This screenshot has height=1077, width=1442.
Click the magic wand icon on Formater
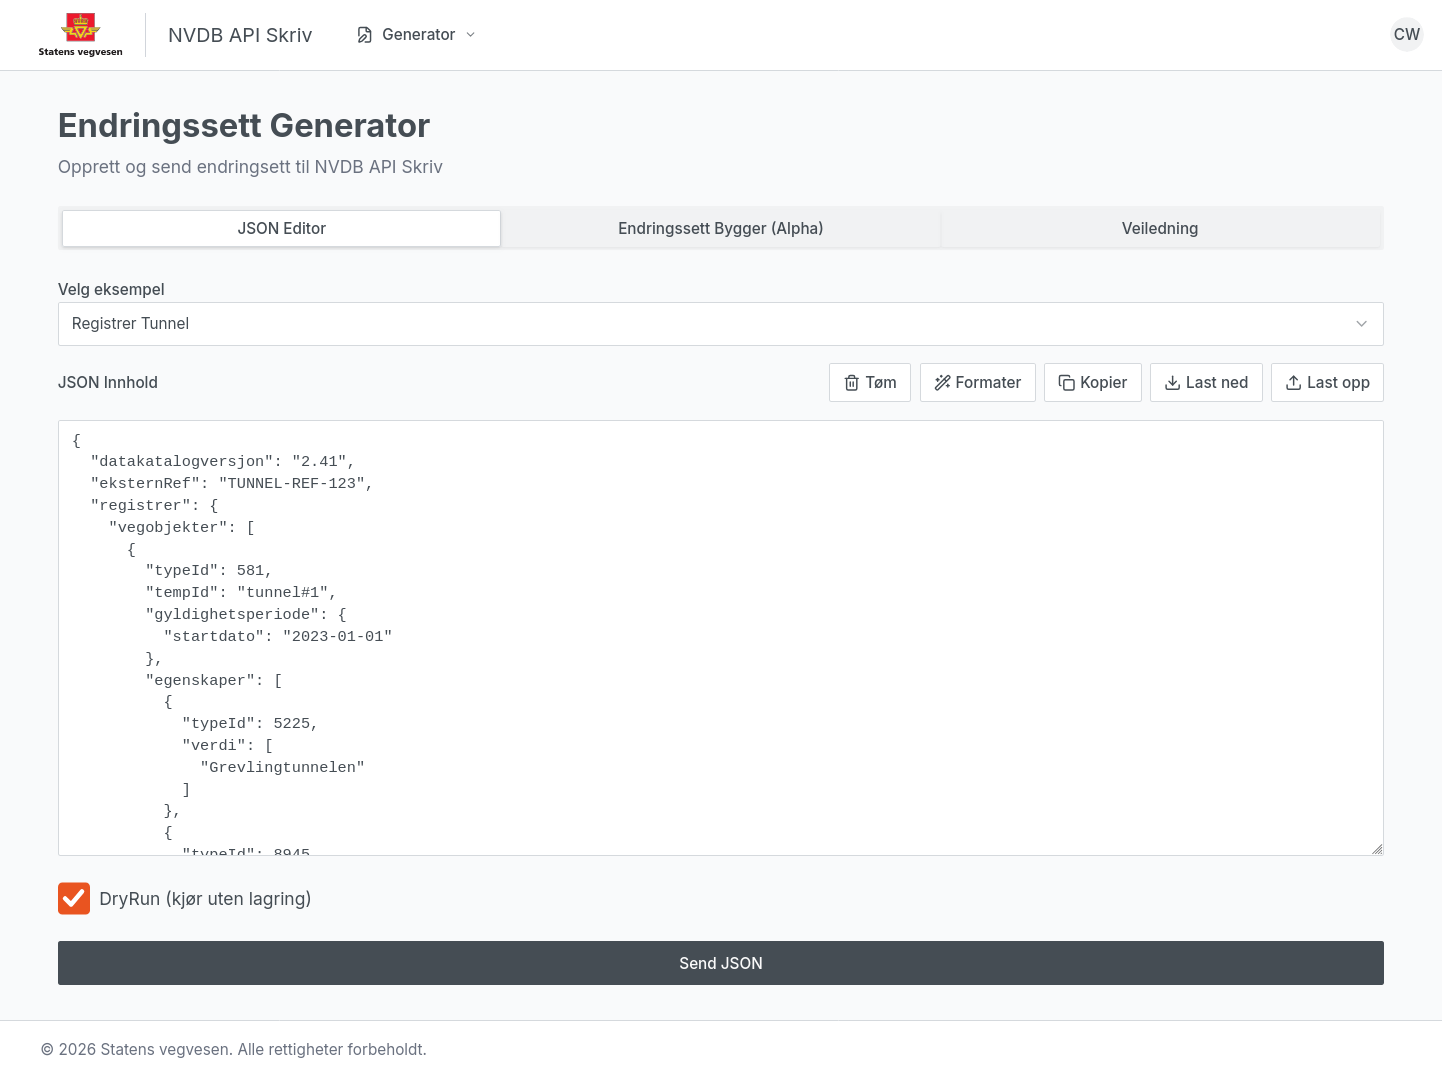click(x=942, y=383)
